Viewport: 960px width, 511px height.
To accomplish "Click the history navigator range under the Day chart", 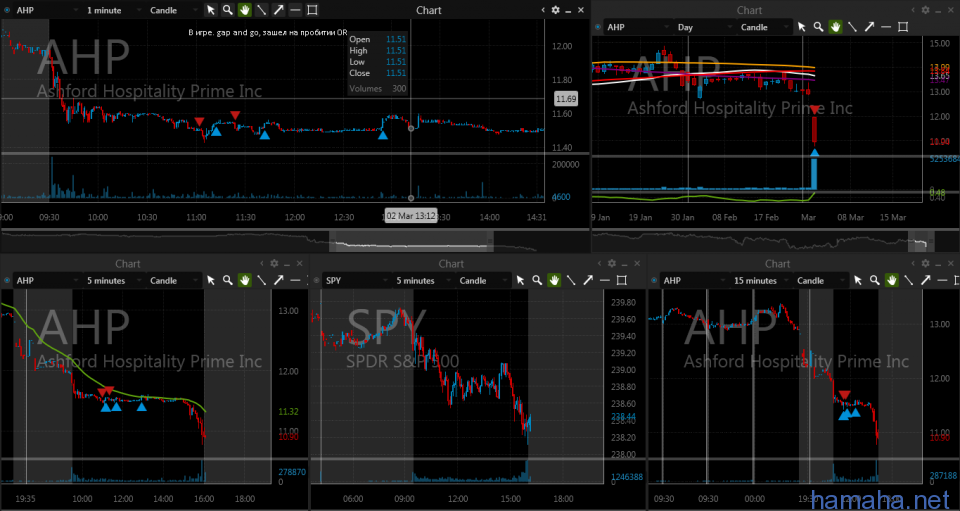I will click(x=921, y=241).
